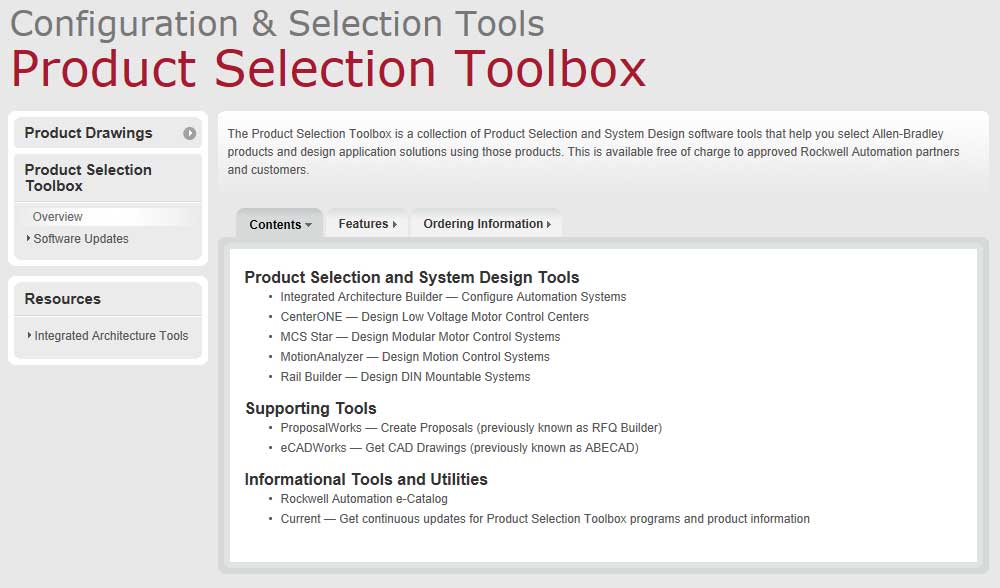Switch to the Ordering Information tab
This screenshot has height=588, width=1000.
click(x=479, y=223)
